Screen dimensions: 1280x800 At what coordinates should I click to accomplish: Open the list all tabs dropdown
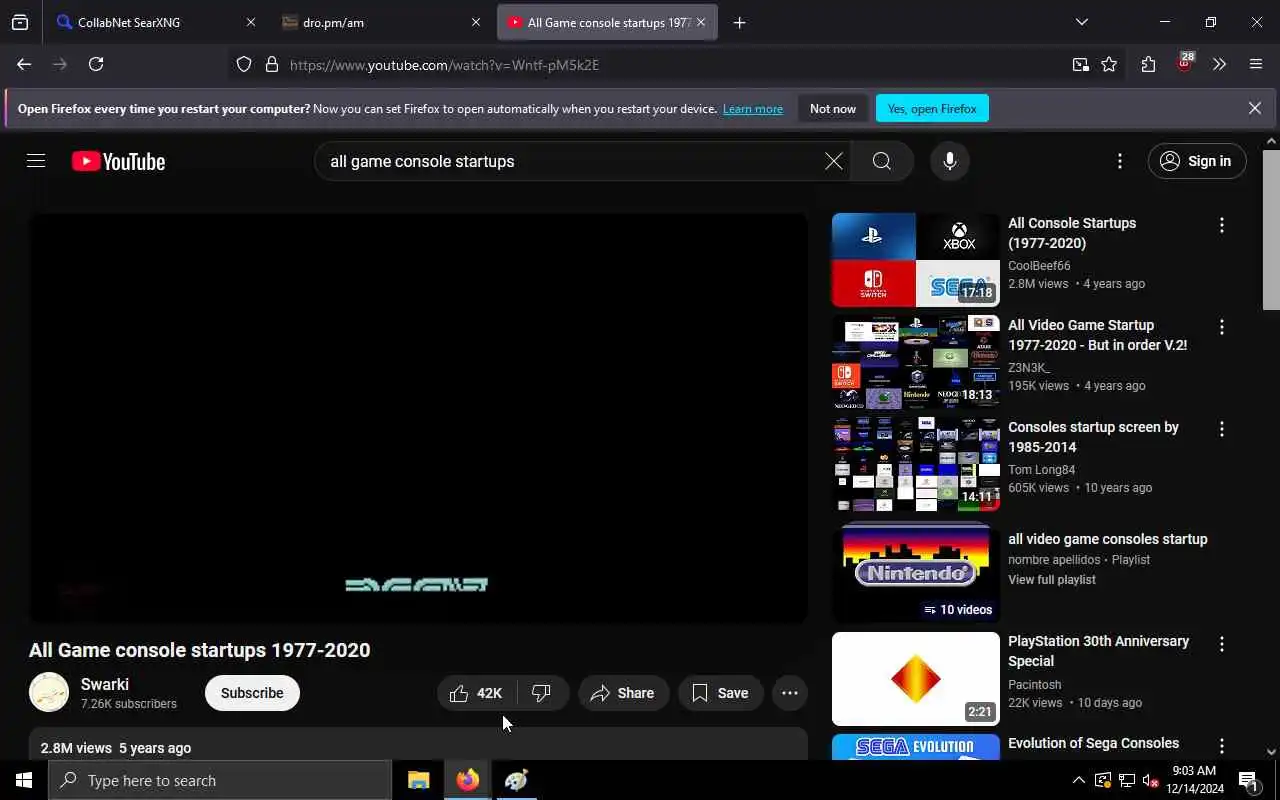click(x=1081, y=22)
